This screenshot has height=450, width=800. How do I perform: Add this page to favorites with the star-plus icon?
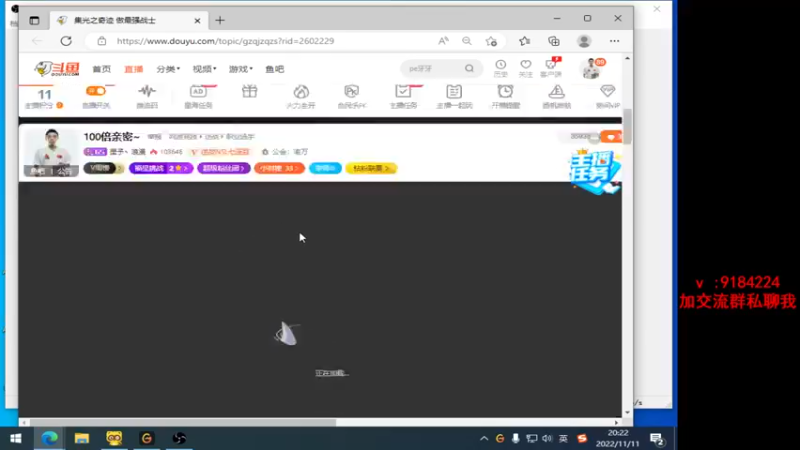(491, 41)
